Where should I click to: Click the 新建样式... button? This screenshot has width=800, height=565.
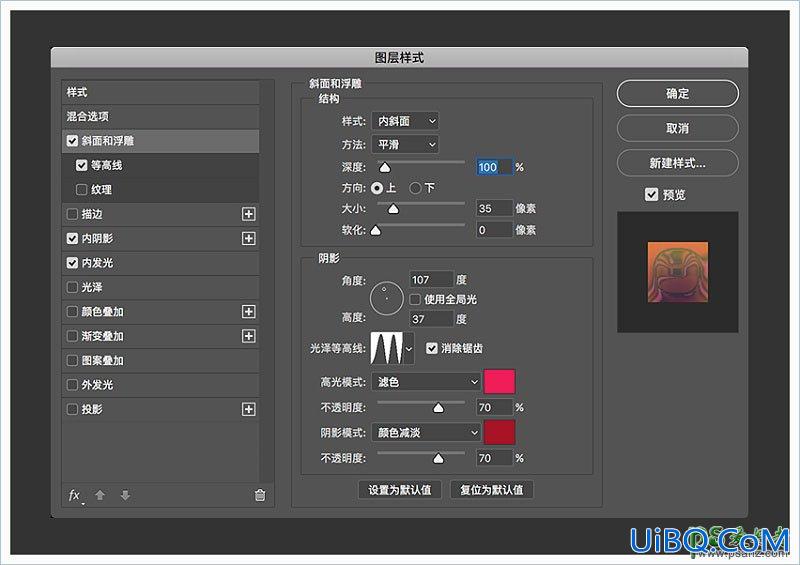678,163
